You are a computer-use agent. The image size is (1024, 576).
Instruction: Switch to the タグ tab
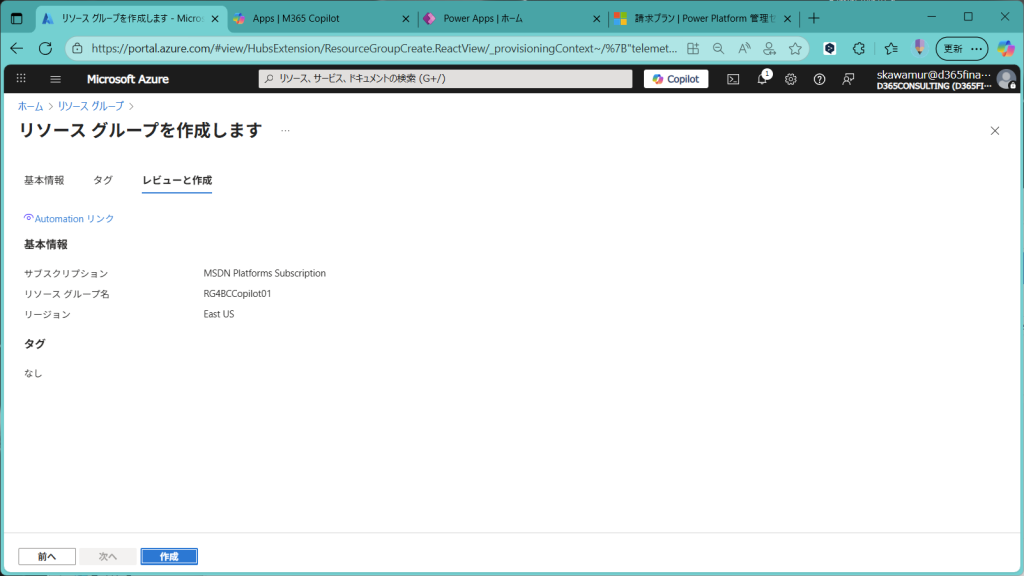pos(103,180)
